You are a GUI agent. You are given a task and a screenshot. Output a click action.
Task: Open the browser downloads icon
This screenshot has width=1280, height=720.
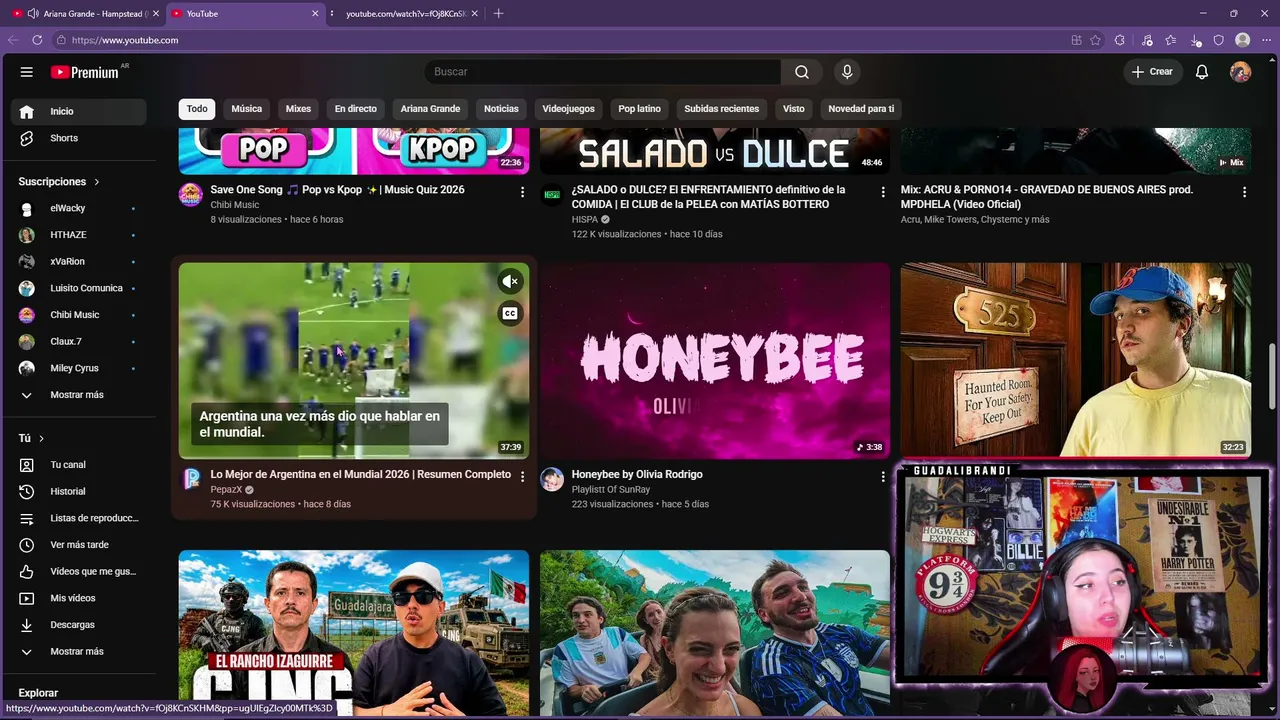pos(1196,40)
